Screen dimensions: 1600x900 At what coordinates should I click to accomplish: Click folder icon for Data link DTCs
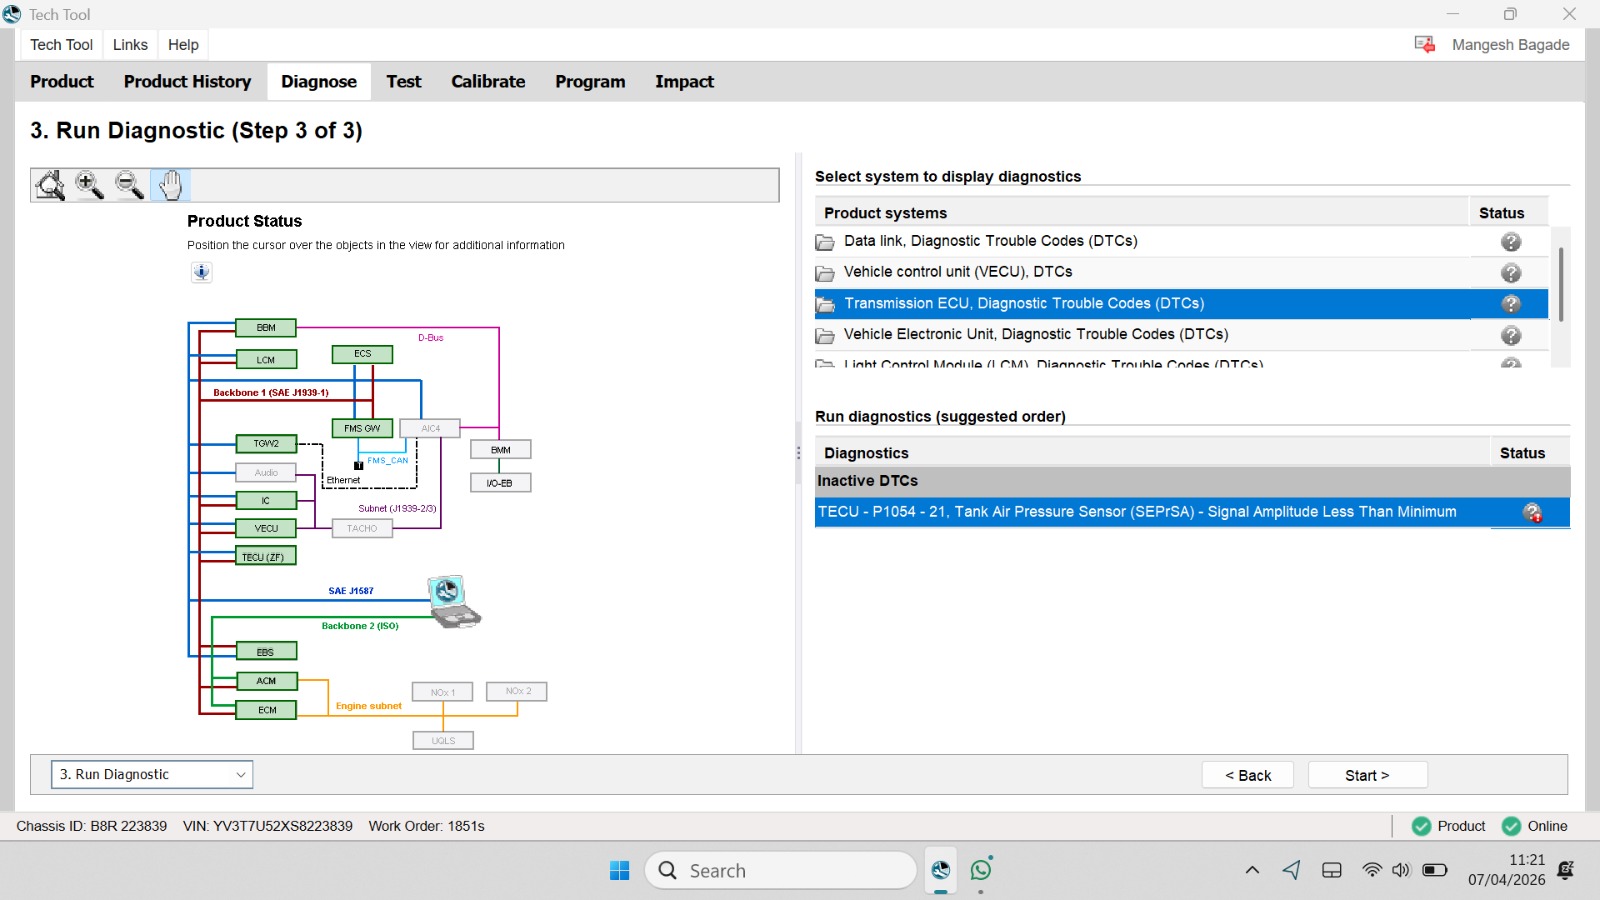(825, 242)
